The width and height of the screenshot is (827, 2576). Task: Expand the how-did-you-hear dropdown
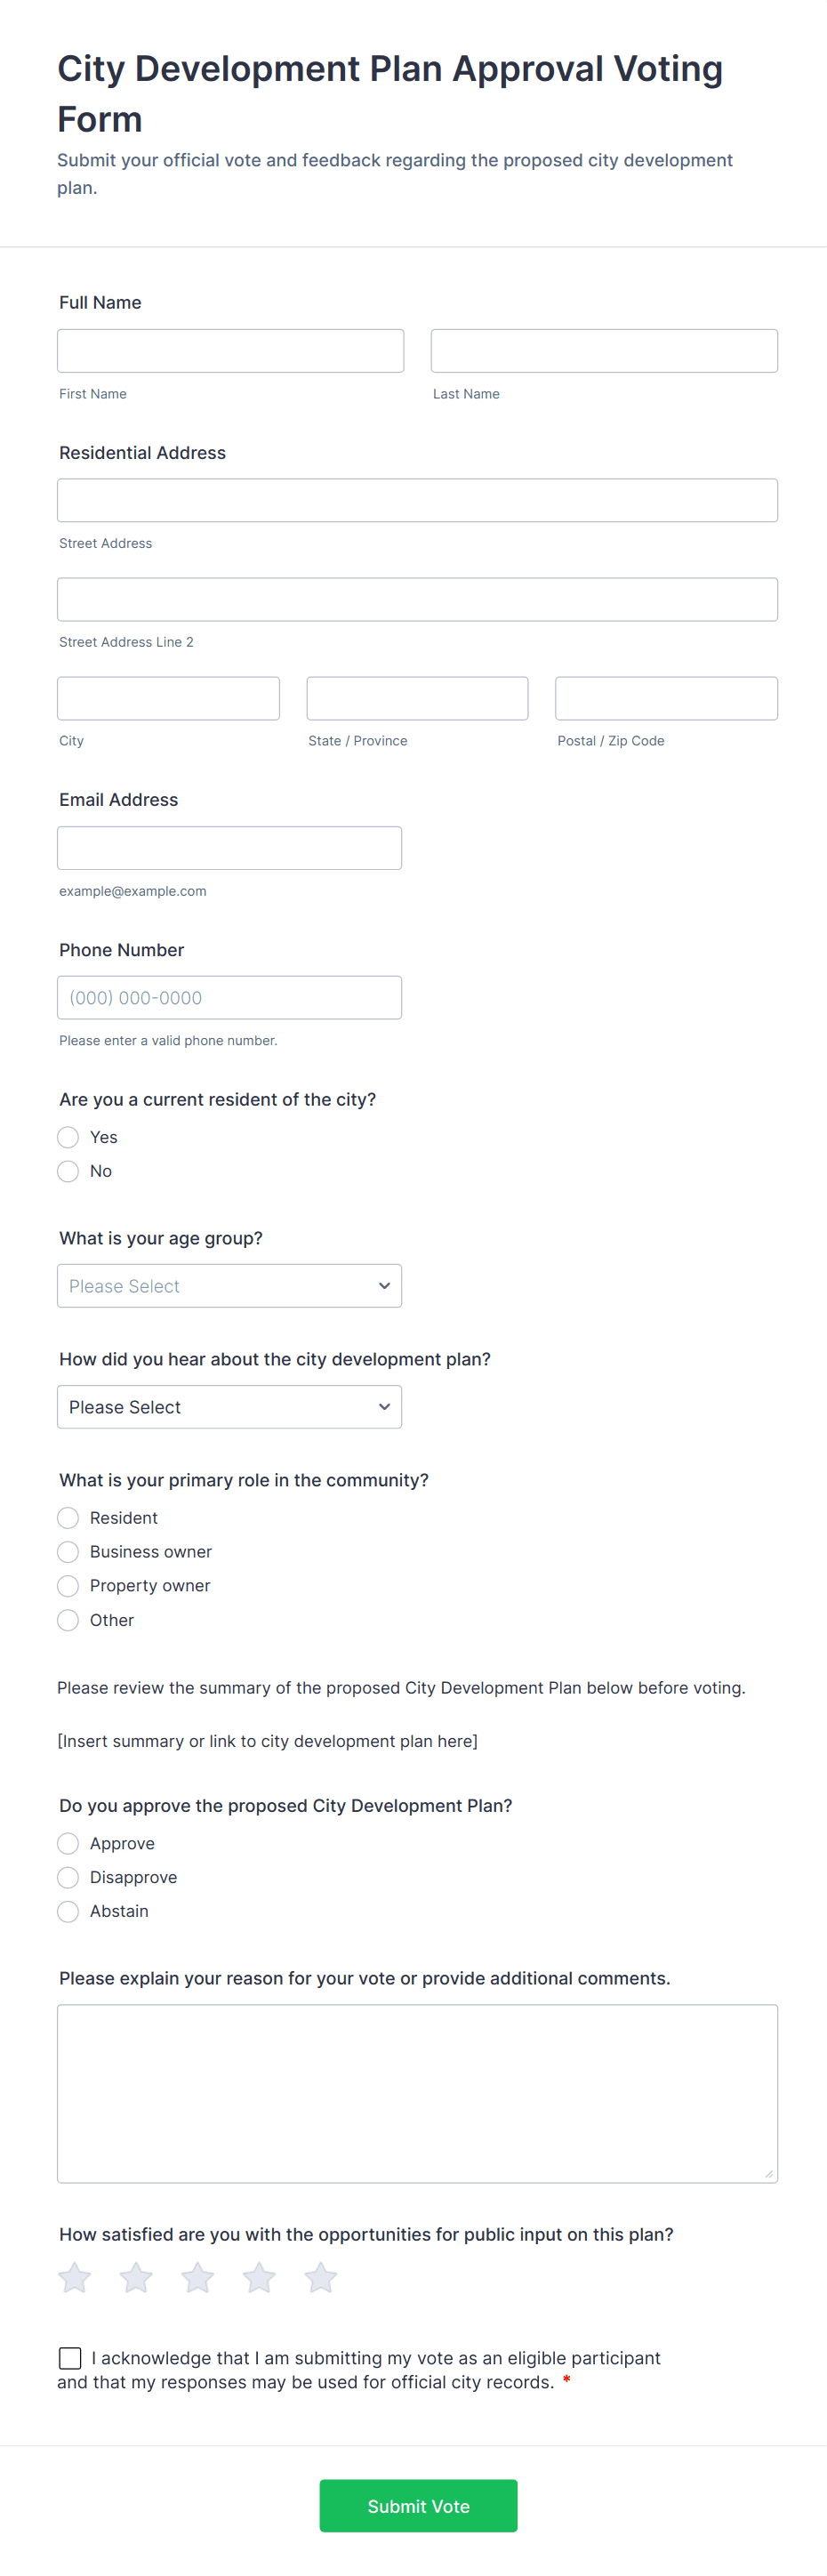pyautogui.click(x=229, y=1406)
